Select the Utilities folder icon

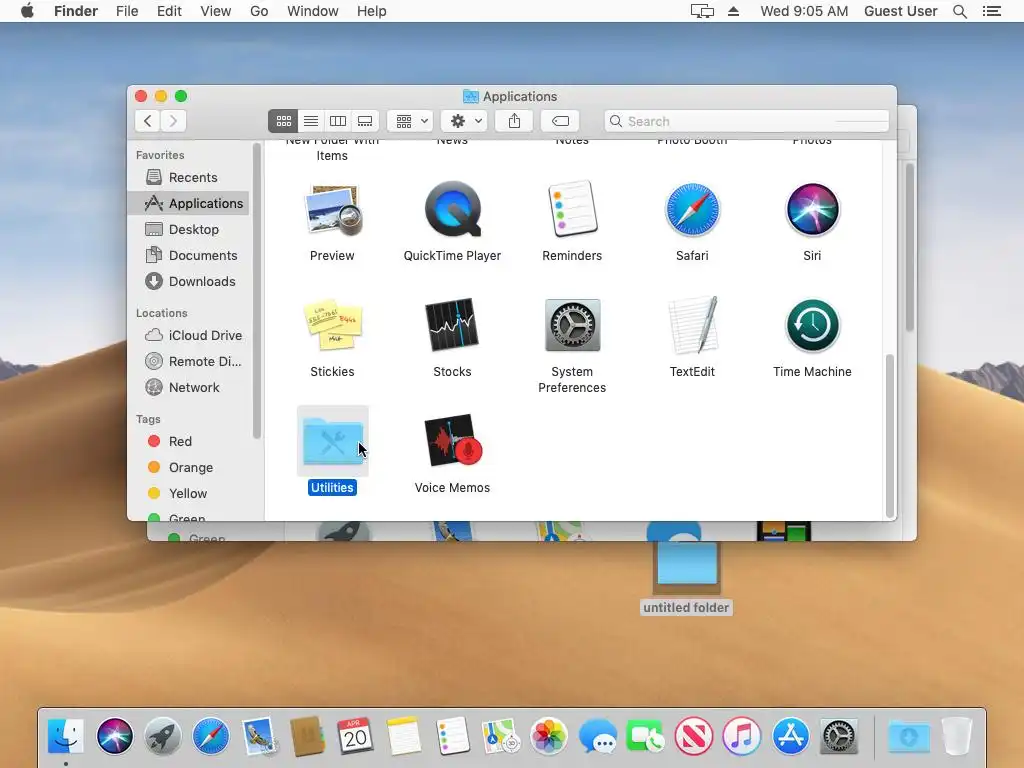click(x=333, y=441)
